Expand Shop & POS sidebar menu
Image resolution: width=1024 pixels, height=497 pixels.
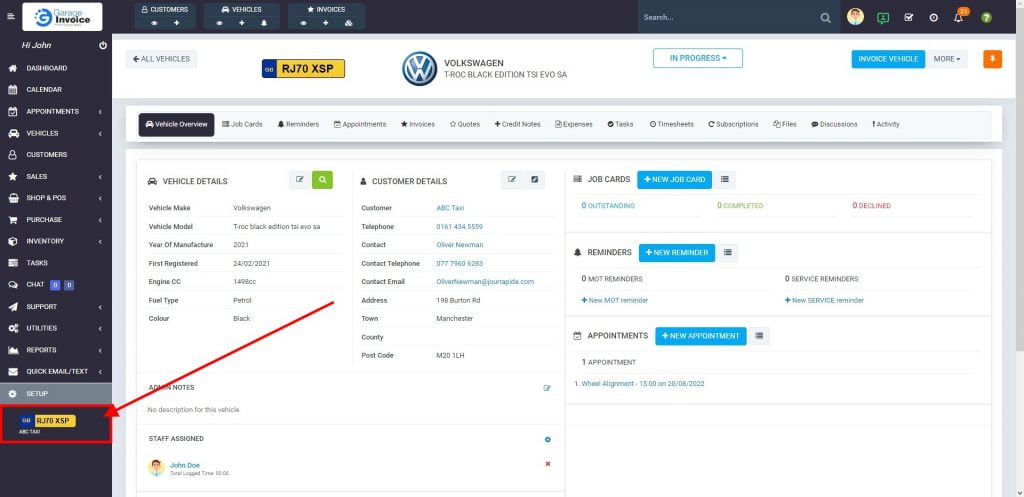tap(56, 198)
